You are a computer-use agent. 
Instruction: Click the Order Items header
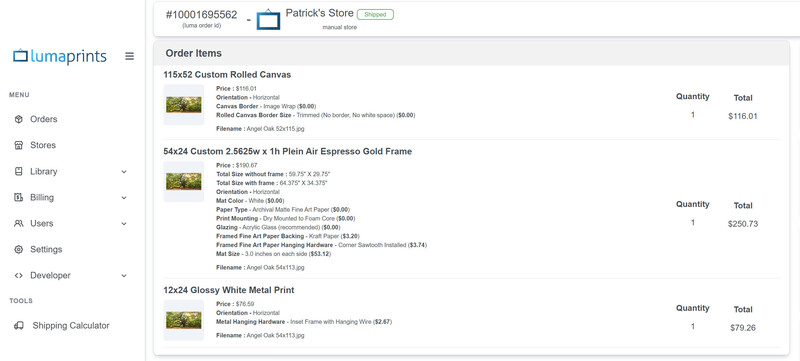pyautogui.click(x=193, y=53)
